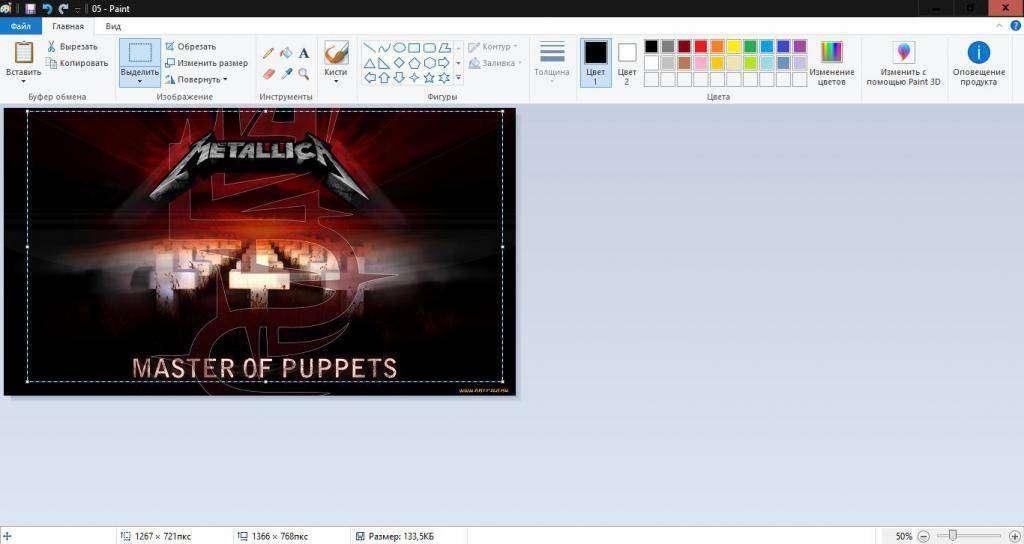This screenshot has height=544, width=1024.
Task: Choose the Five-point star shape
Action: click(429, 78)
